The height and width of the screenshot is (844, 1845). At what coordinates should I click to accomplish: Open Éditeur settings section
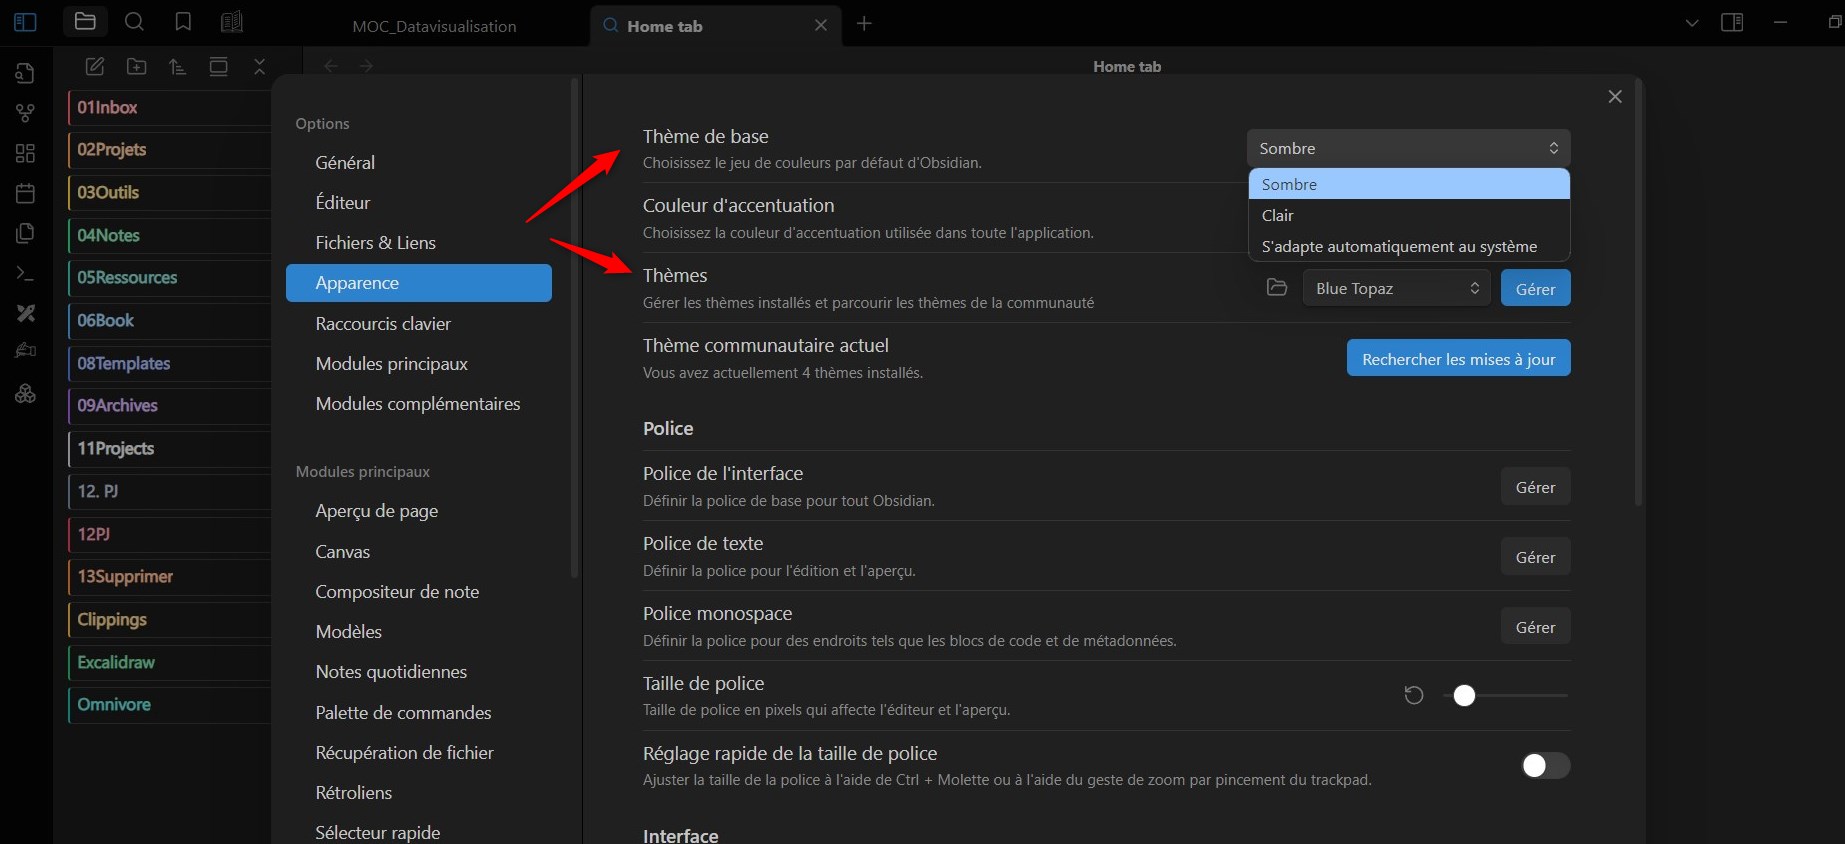click(418, 202)
